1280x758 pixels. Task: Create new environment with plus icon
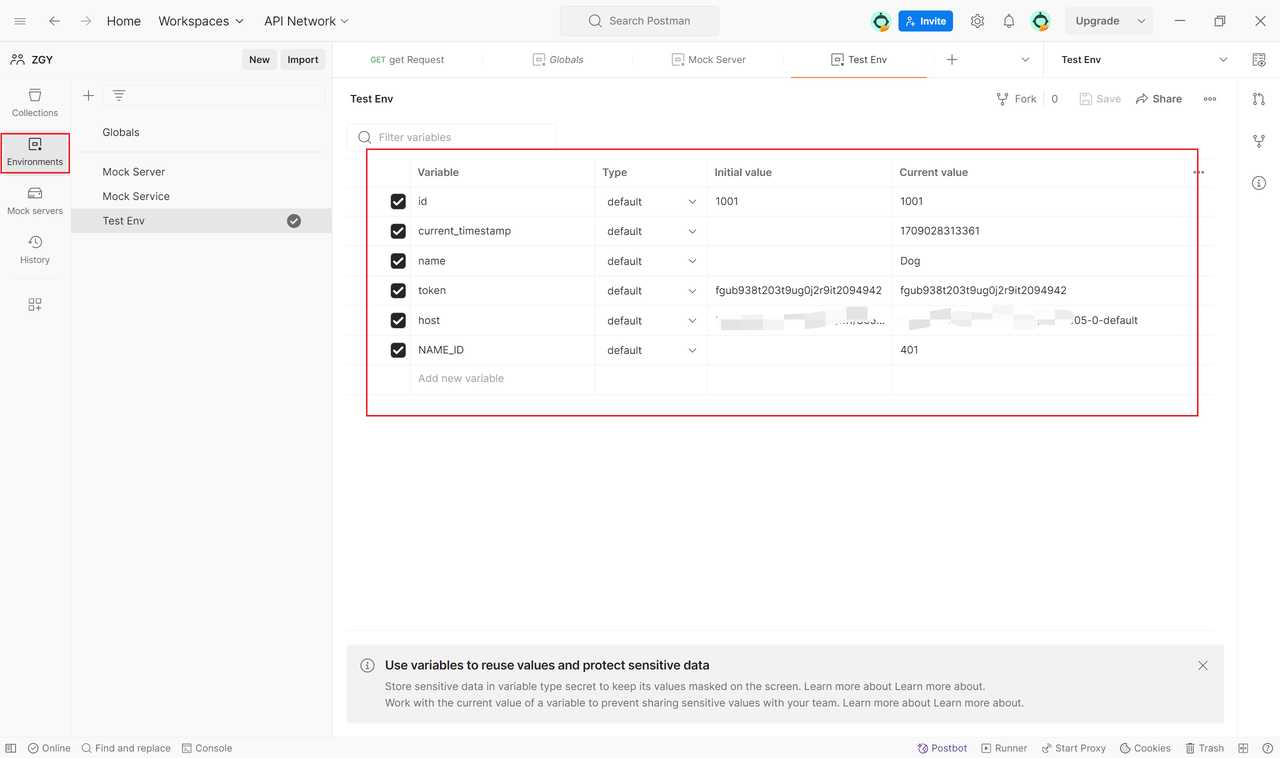tap(88, 95)
